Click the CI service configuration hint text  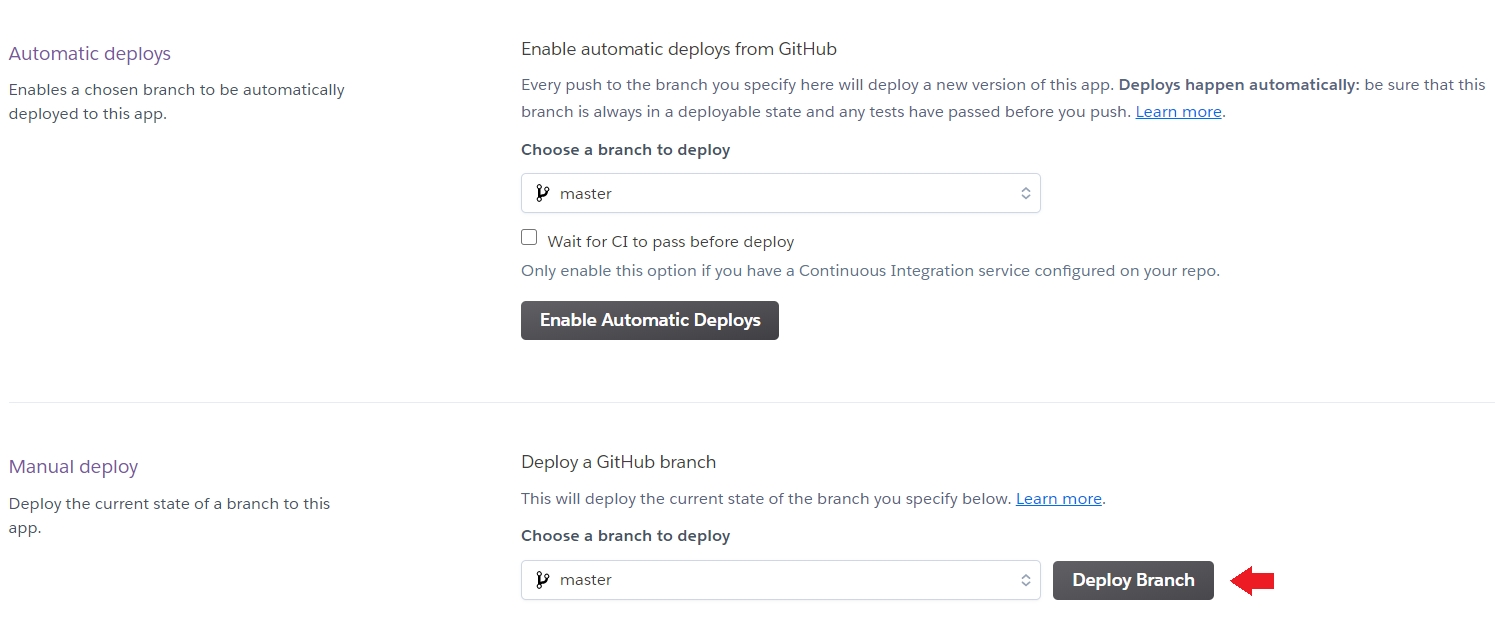(x=870, y=271)
